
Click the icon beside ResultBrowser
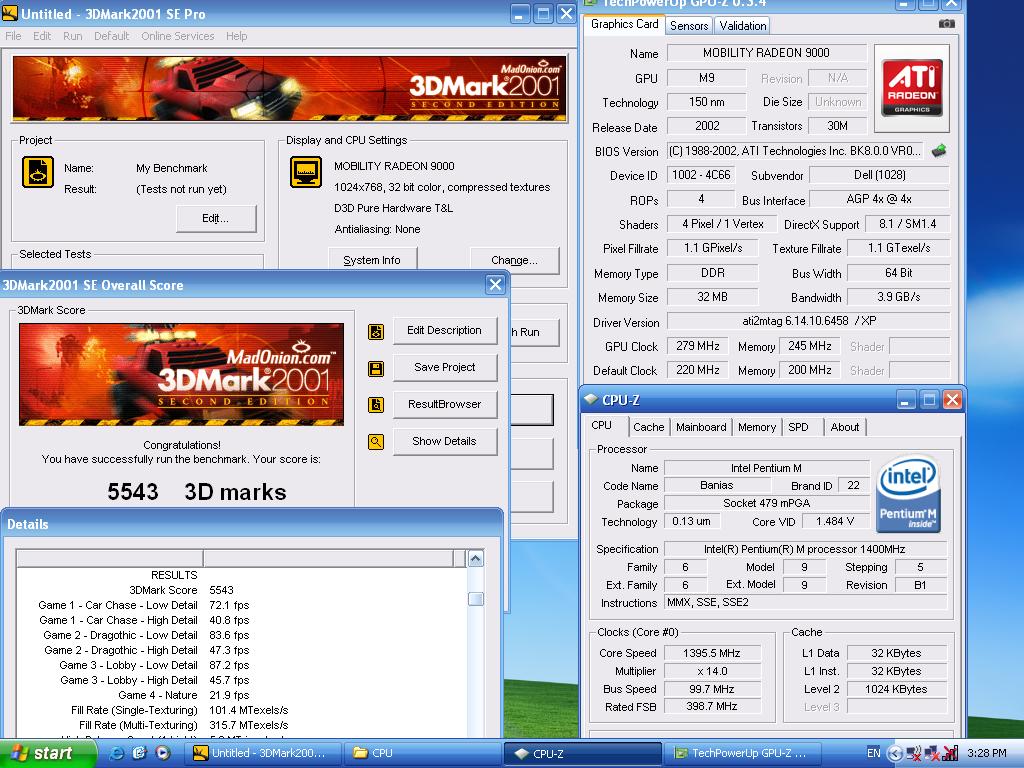pyautogui.click(x=376, y=405)
